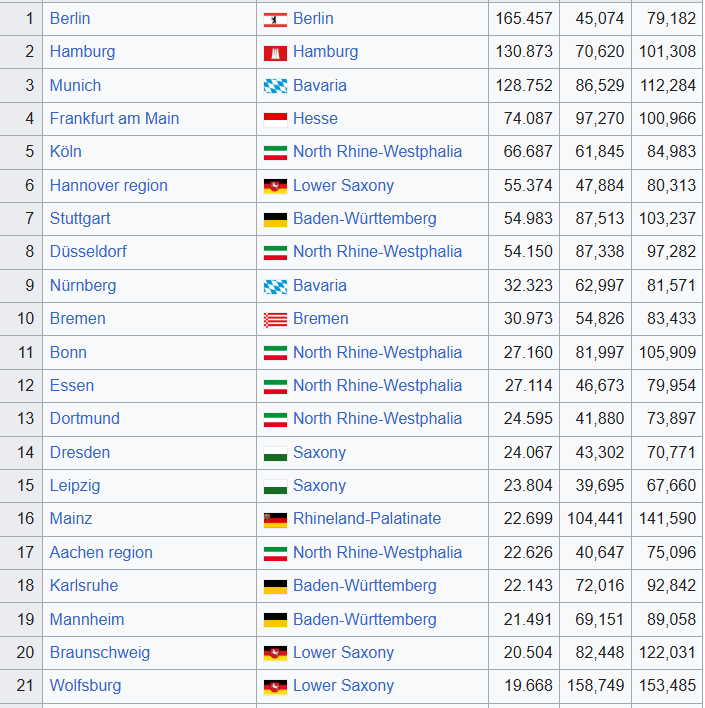Open the Munich city link

(x=75, y=85)
